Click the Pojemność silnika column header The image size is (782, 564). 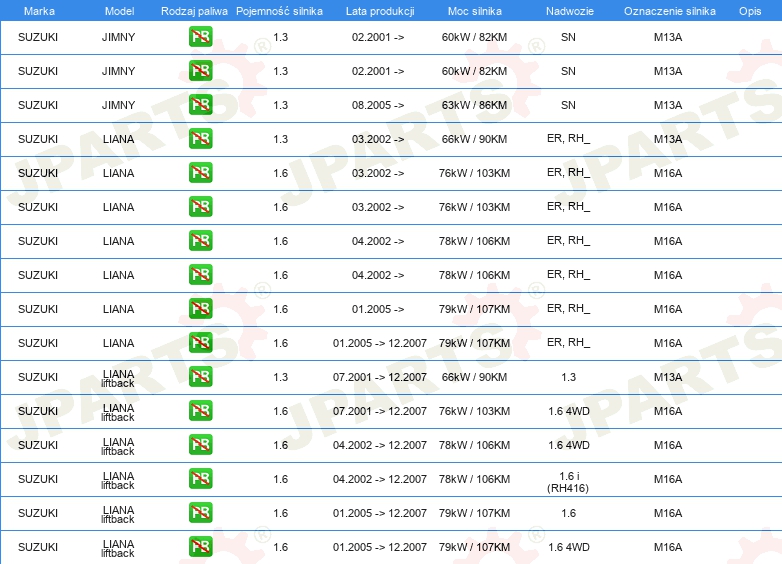click(x=279, y=11)
